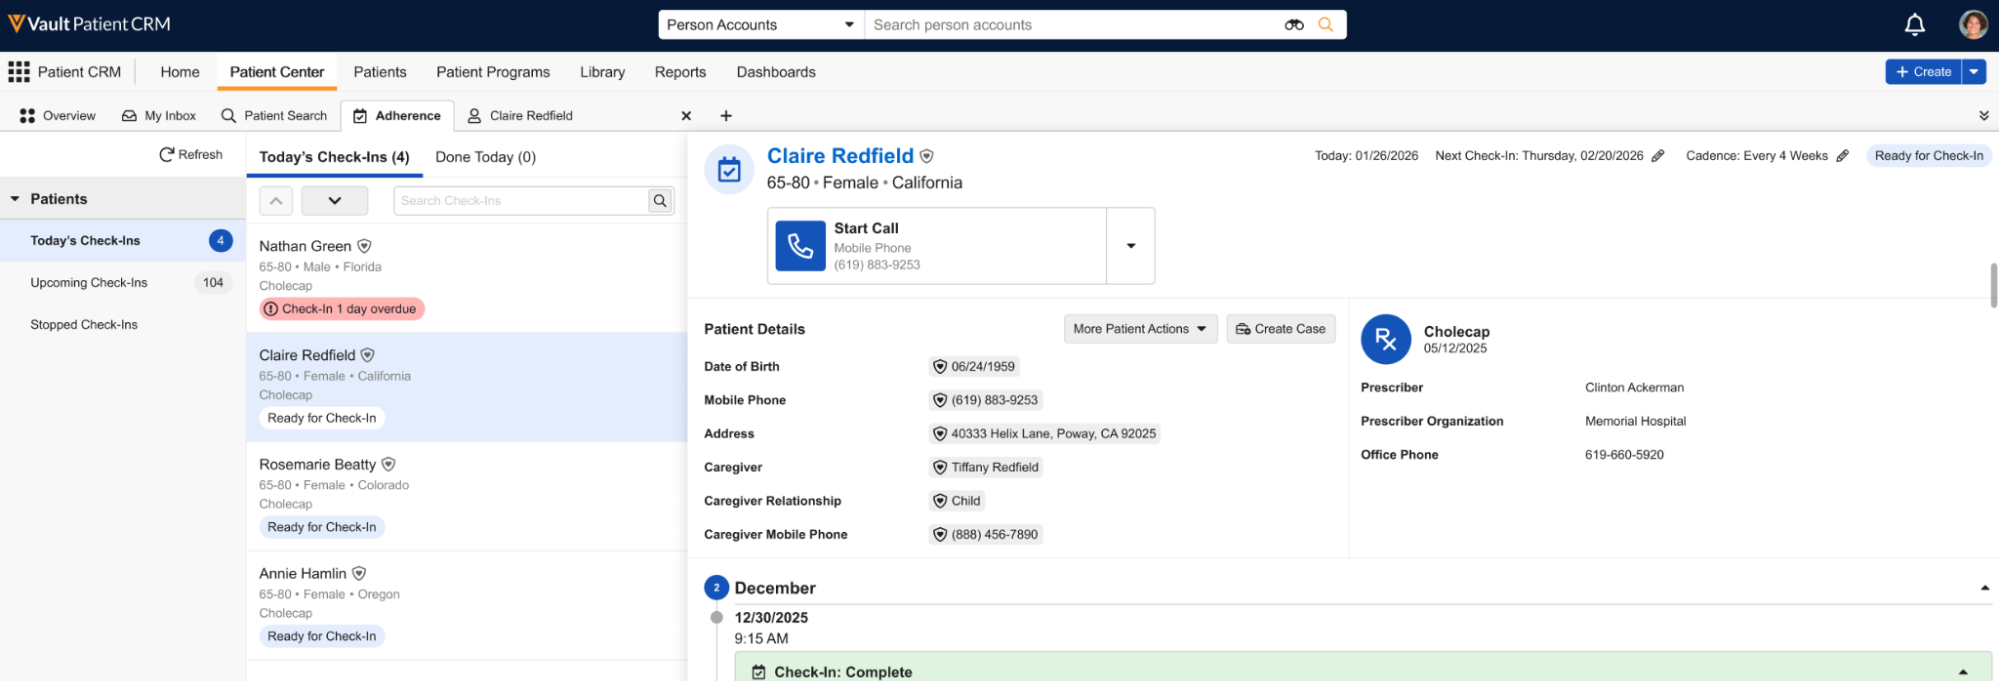Click into the Search Check-Ins field
This screenshot has width=1999, height=682.
pyautogui.click(x=520, y=201)
